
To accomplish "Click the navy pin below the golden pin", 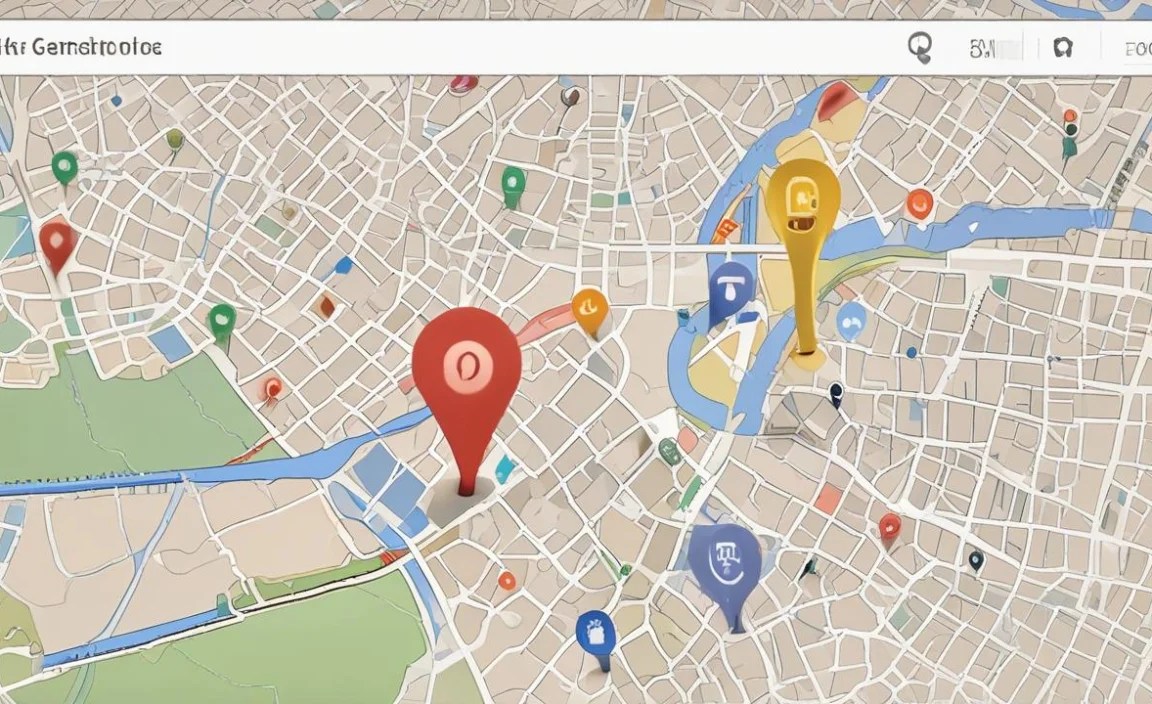I will point(835,393).
